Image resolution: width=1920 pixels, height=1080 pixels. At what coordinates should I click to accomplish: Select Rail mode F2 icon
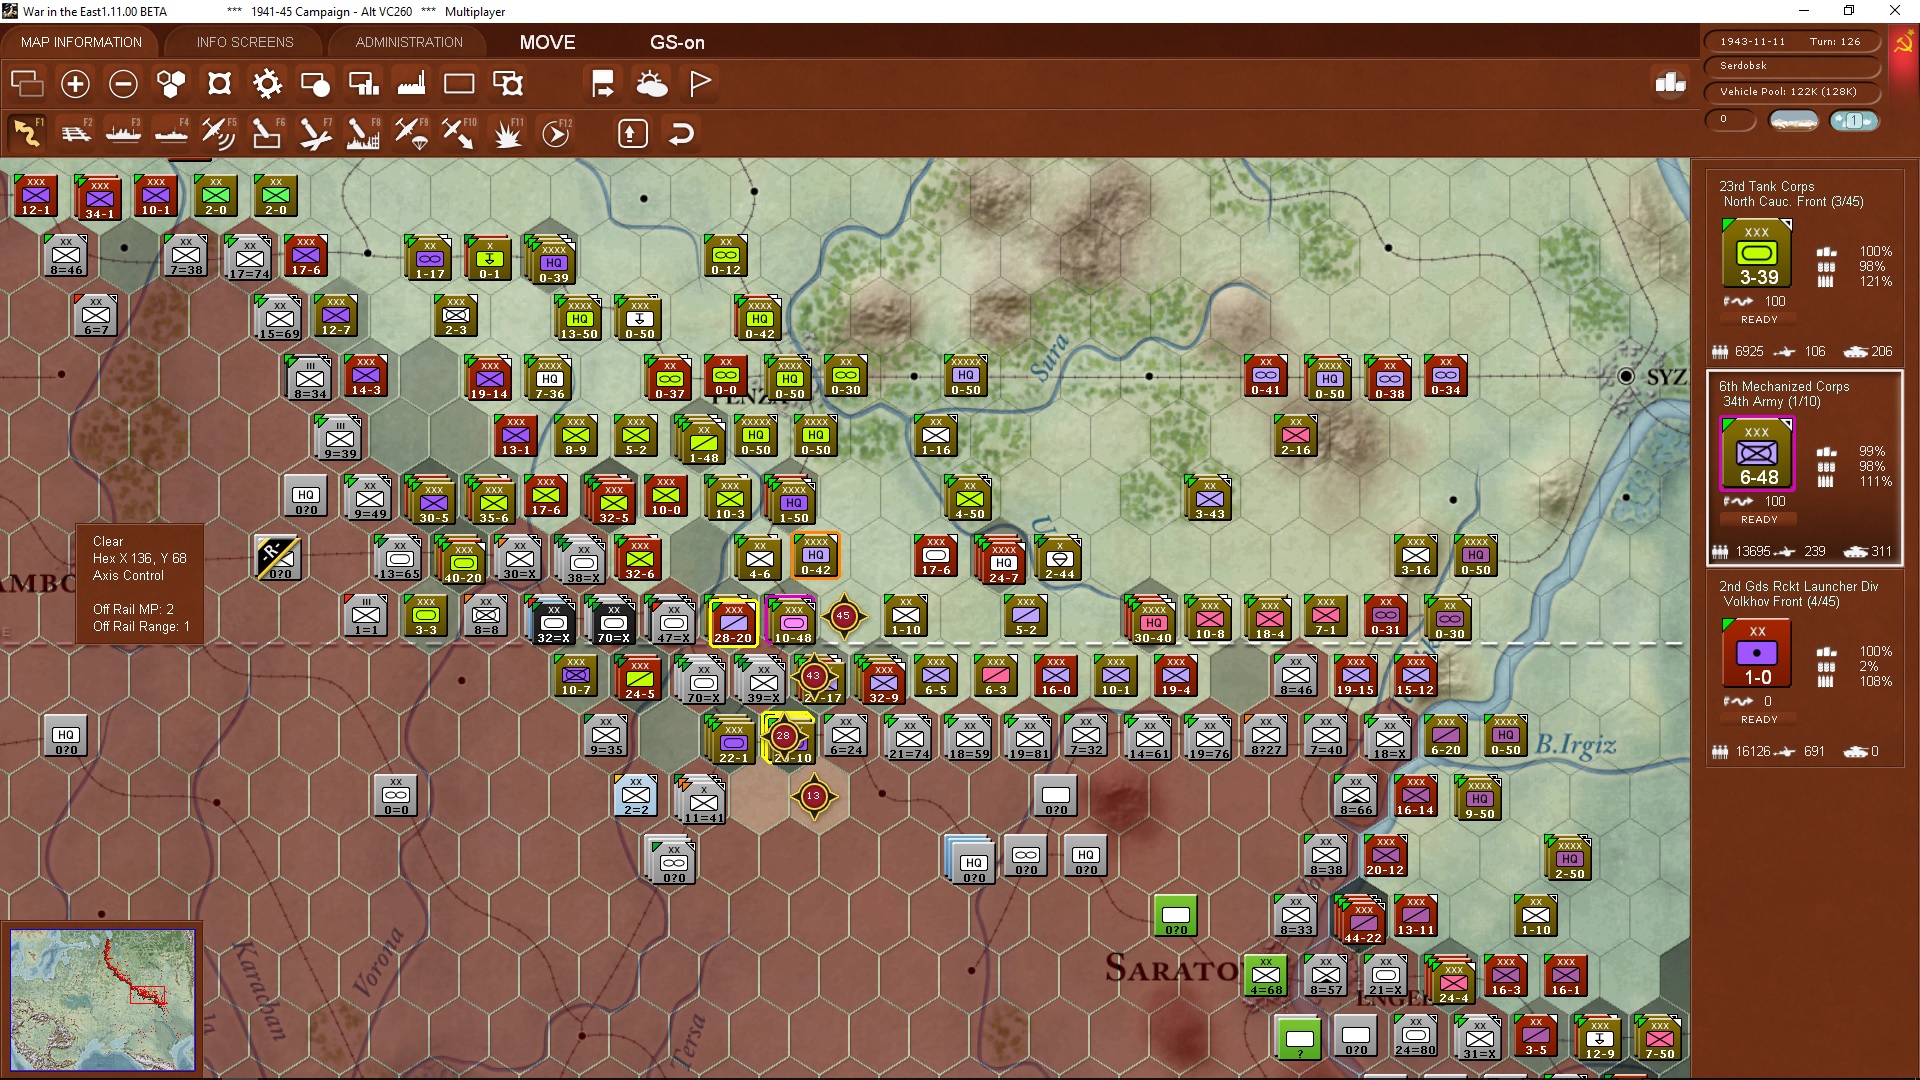pos(76,133)
